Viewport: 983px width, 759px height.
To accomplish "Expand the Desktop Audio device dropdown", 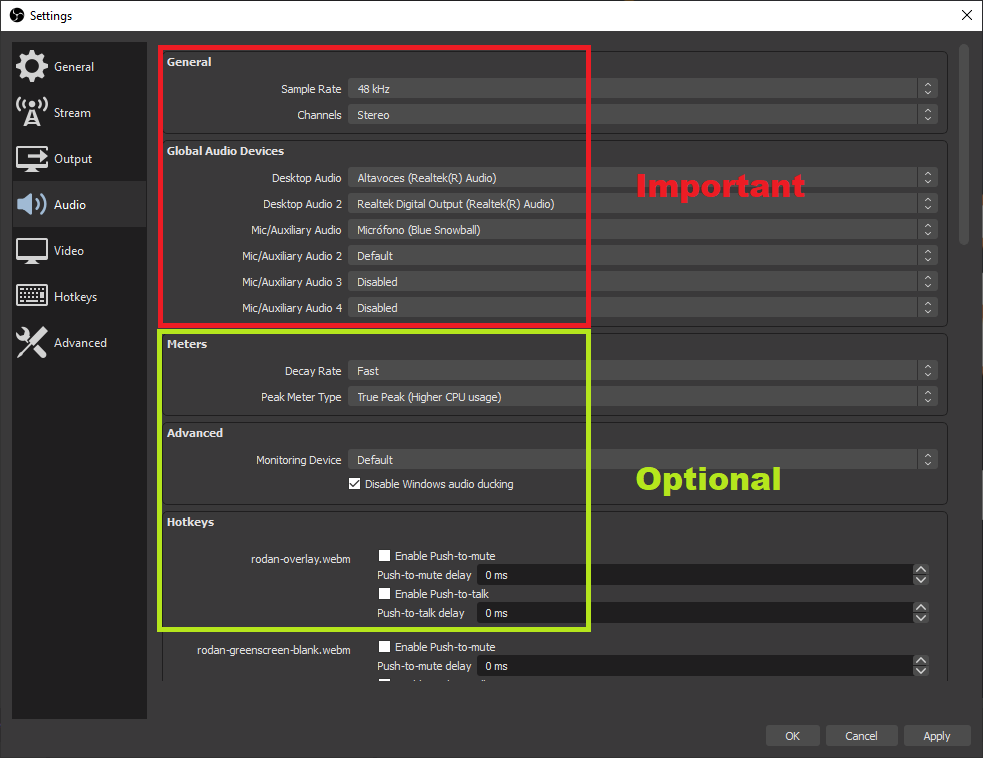I will click(642, 178).
